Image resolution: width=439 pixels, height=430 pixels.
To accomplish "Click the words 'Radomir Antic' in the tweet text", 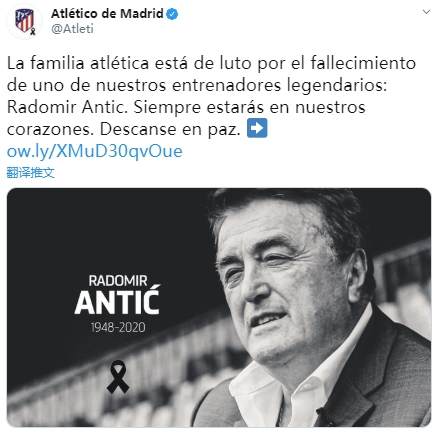I will [67, 107].
